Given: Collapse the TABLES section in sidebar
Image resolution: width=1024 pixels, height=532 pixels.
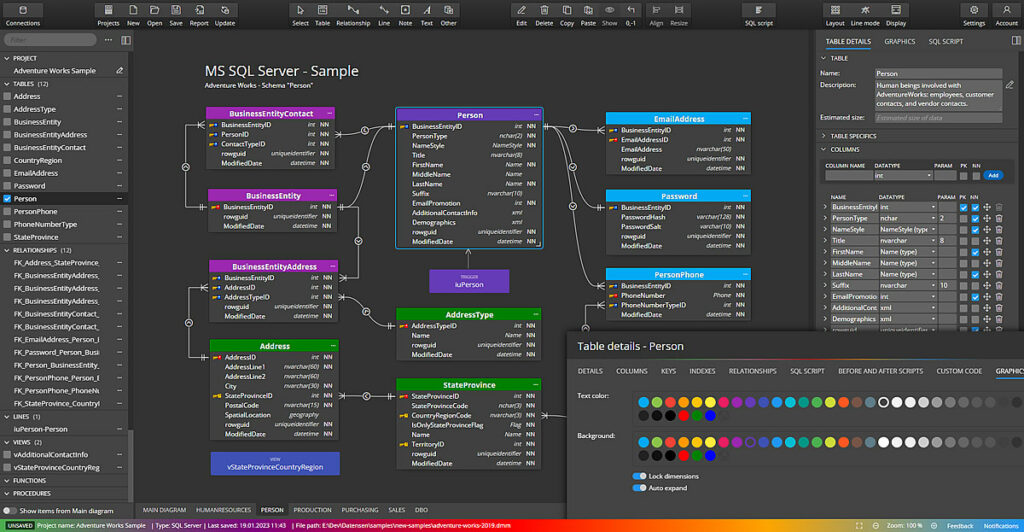Looking at the screenshot, I should pos(7,84).
